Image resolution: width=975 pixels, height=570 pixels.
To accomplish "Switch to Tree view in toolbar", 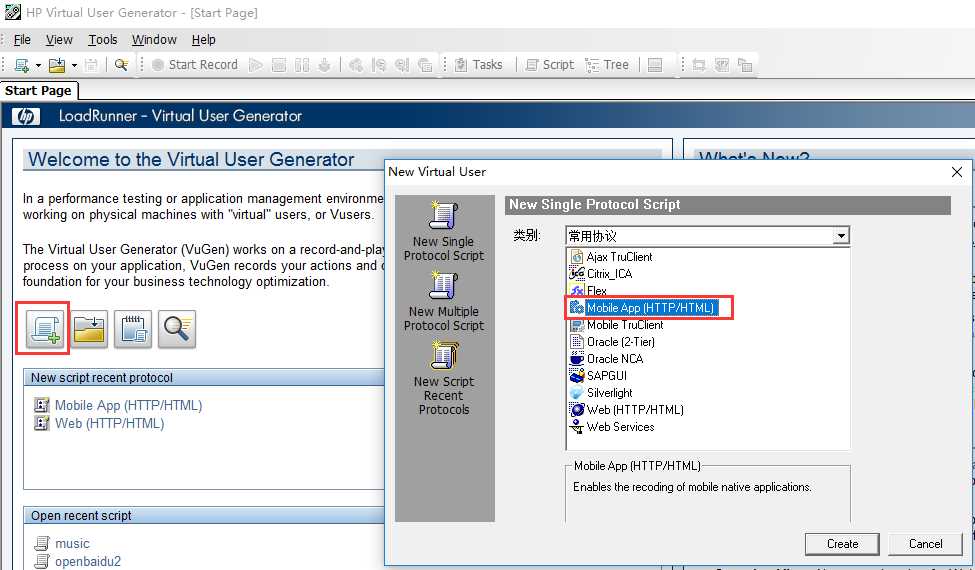I will pos(608,65).
